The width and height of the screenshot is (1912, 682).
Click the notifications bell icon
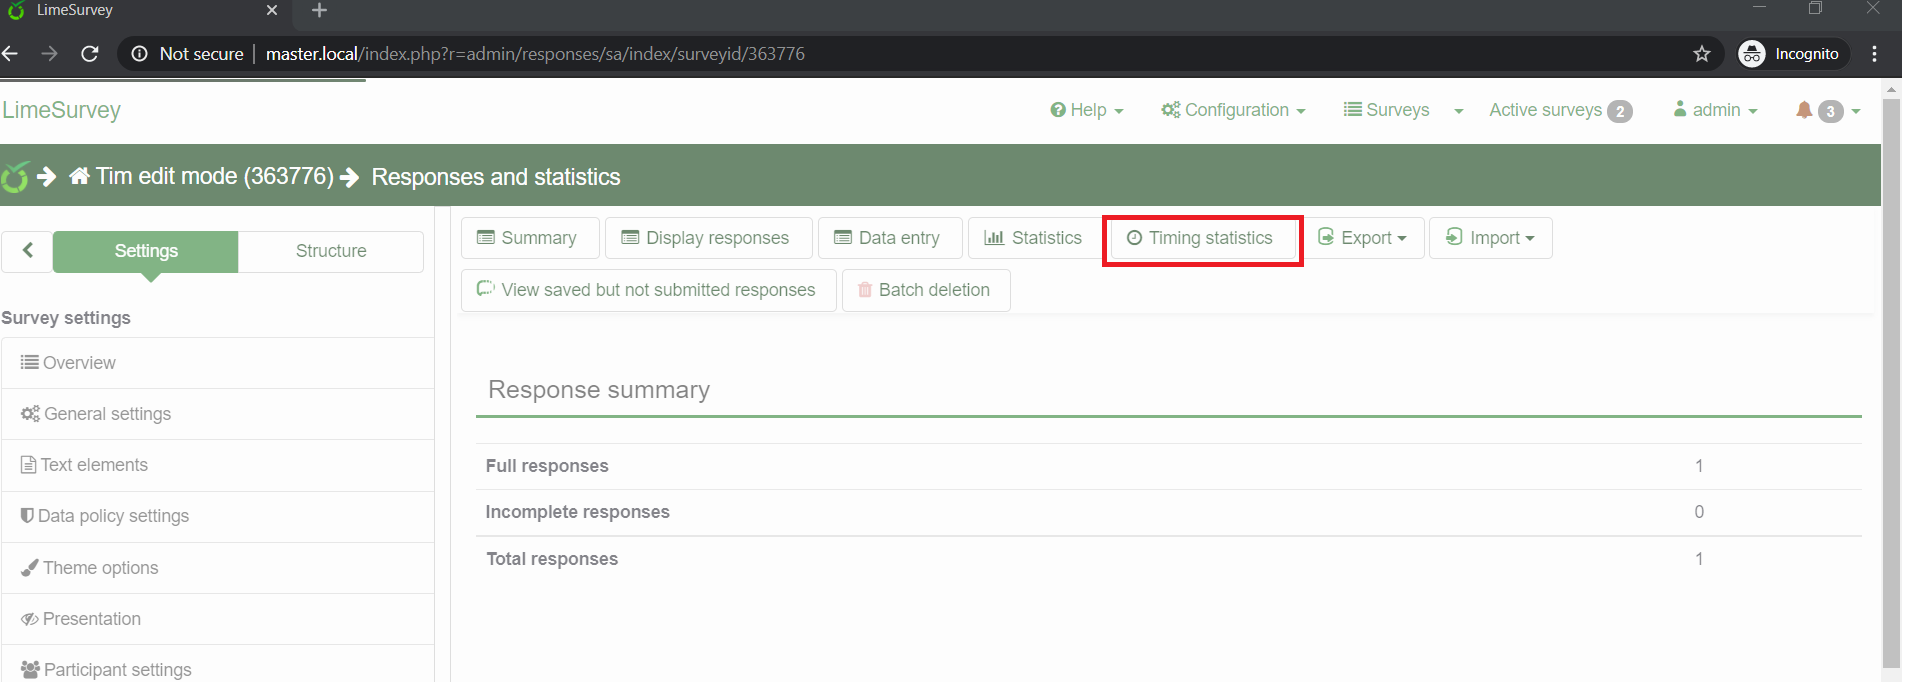1804,110
